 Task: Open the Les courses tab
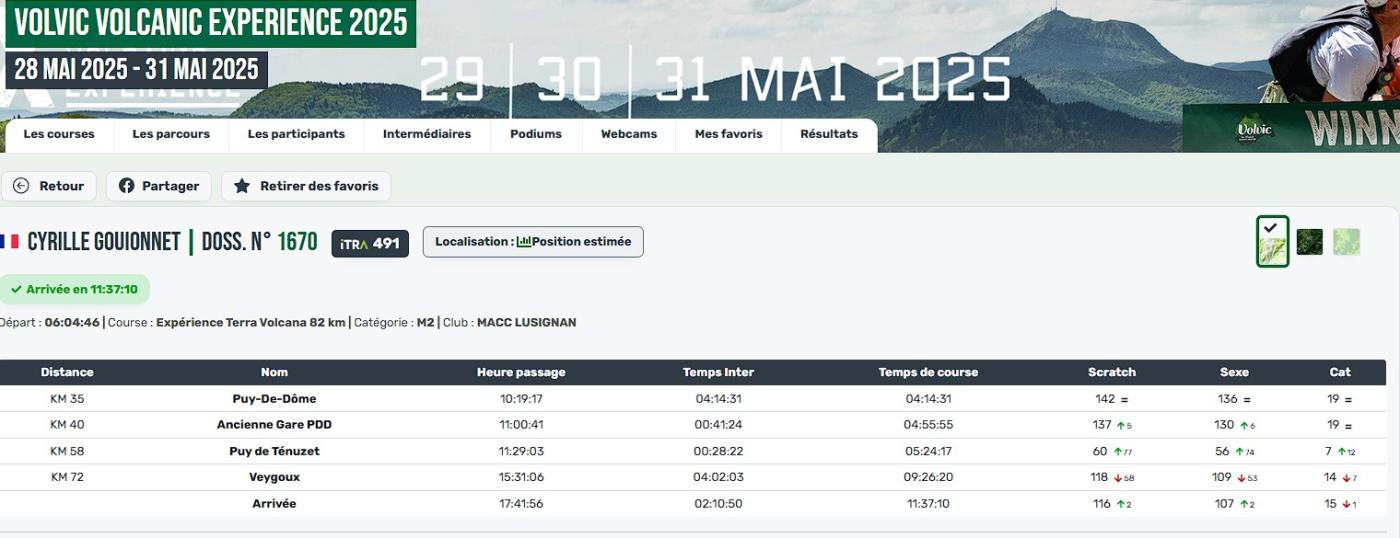tap(59, 134)
